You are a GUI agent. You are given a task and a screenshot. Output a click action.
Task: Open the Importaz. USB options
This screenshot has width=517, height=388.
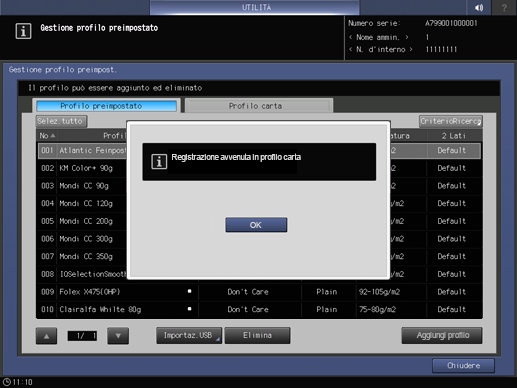(189, 335)
